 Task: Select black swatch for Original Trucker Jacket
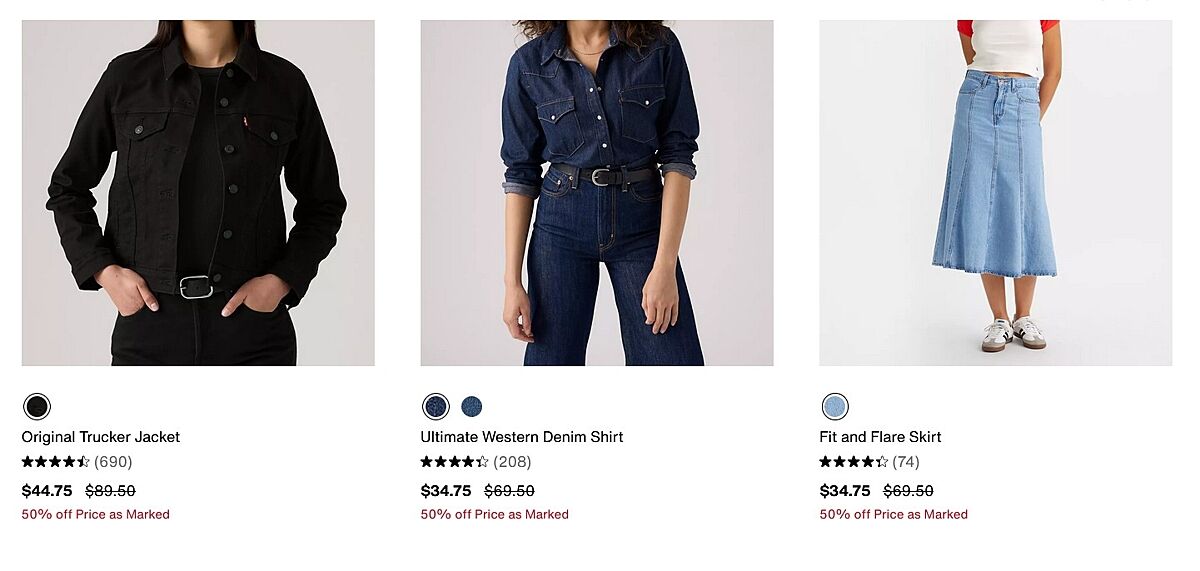tap(37, 406)
